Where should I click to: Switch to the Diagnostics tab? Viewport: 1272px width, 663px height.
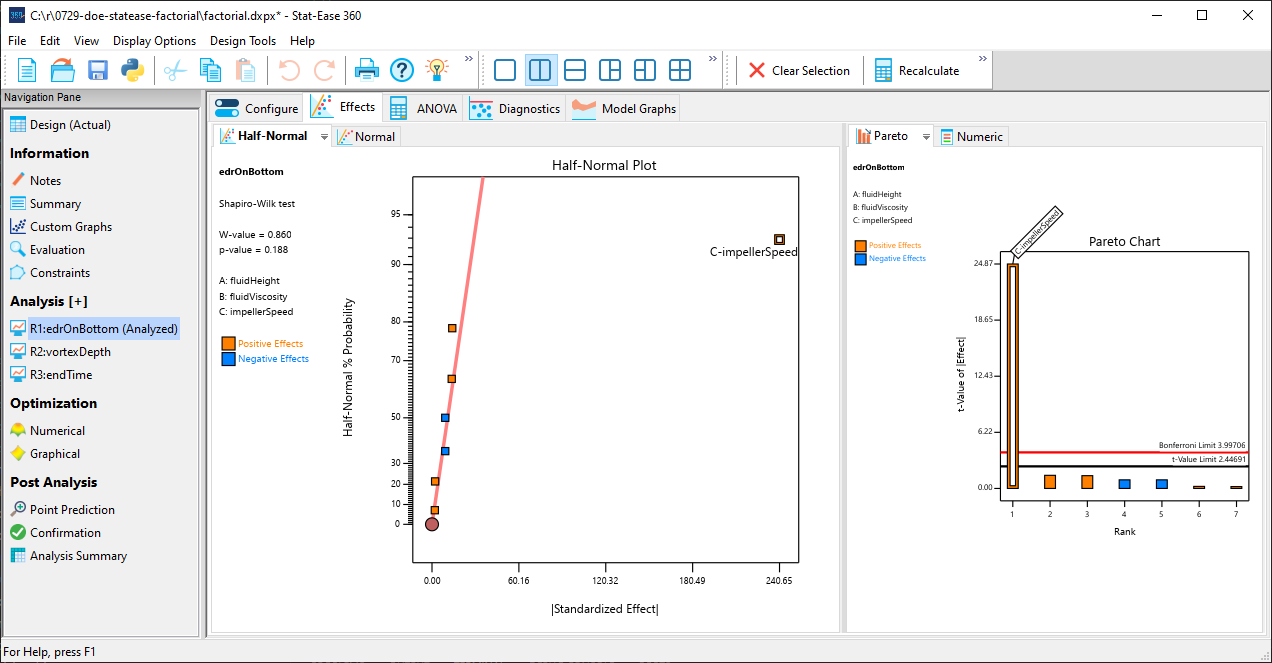click(x=515, y=108)
